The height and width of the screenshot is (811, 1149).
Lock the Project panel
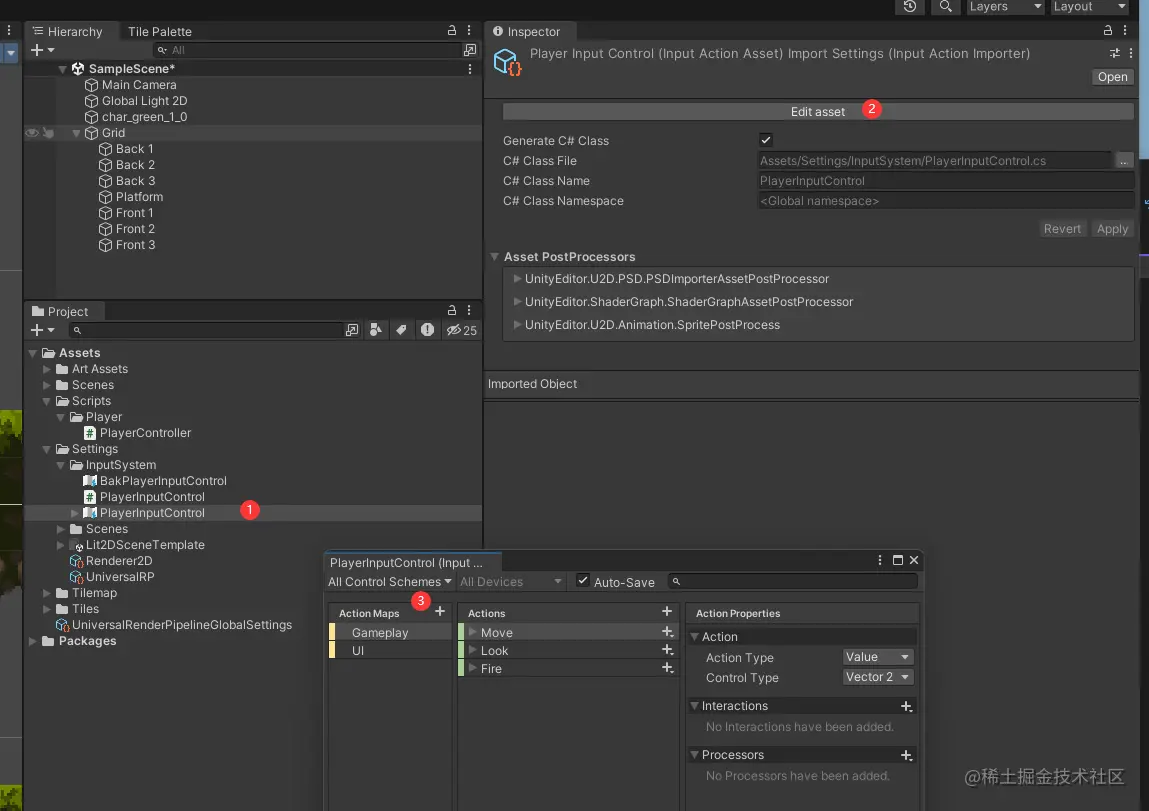(451, 311)
